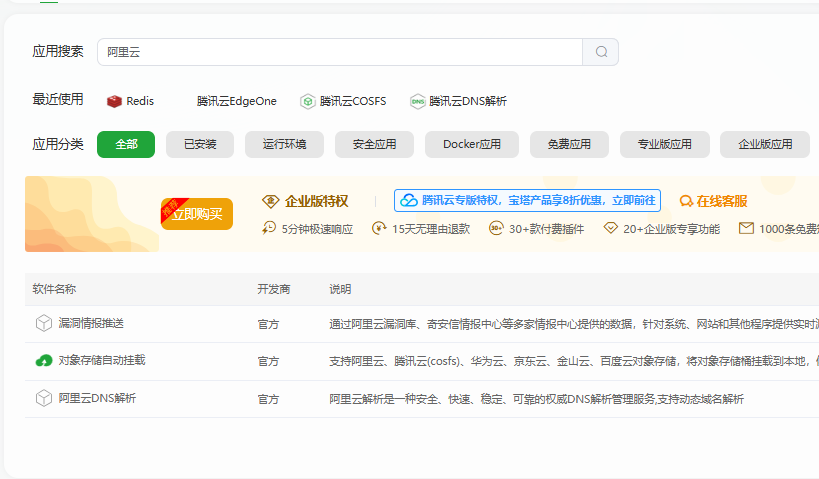Click the 30+款付费插件 badge icon
The height and width of the screenshot is (479, 819).
[496, 228]
